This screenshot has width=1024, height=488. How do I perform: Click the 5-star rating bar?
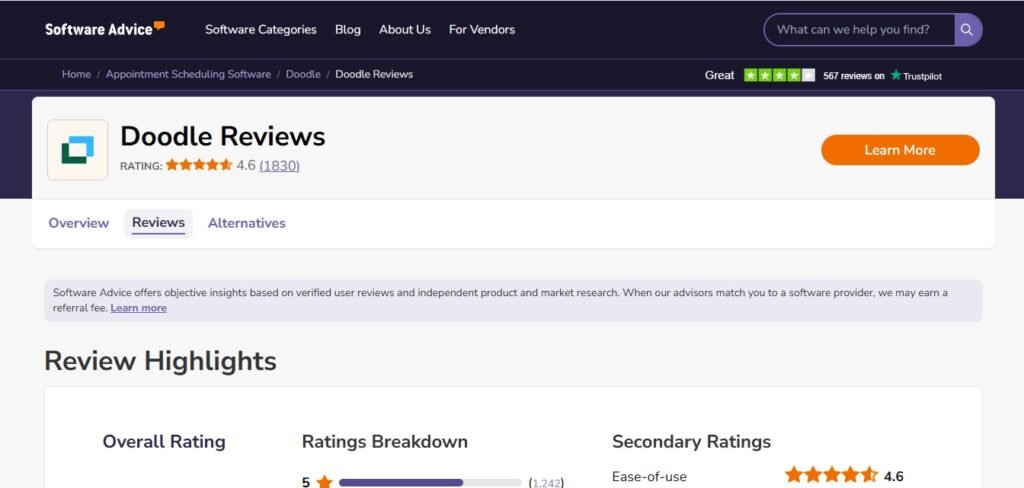pos(430,483)
